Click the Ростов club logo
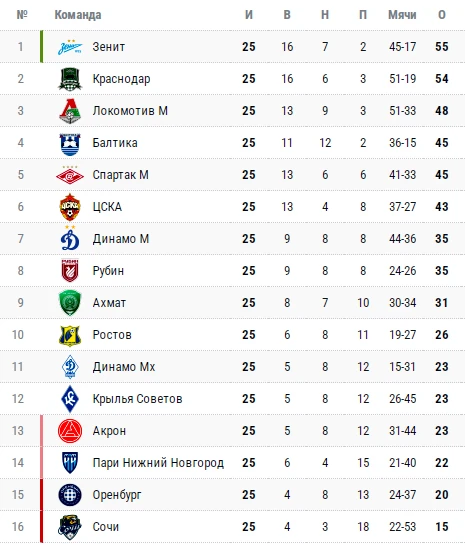This screenshot has height=550, width=465. coord(70,335)
